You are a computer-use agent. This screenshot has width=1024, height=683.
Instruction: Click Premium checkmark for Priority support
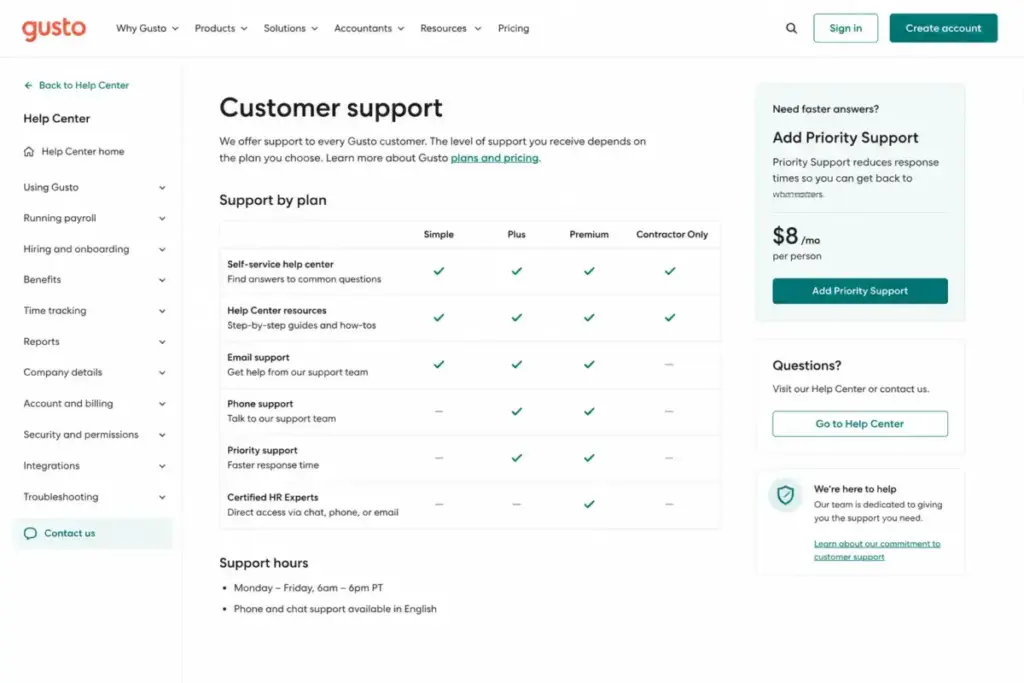pos(589,458)
